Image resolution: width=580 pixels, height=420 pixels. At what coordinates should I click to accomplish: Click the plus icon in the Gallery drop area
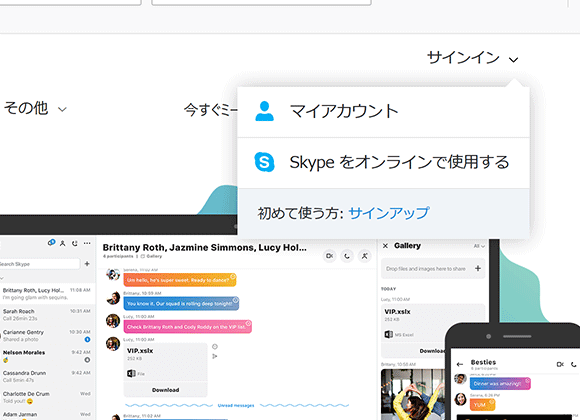478,268
